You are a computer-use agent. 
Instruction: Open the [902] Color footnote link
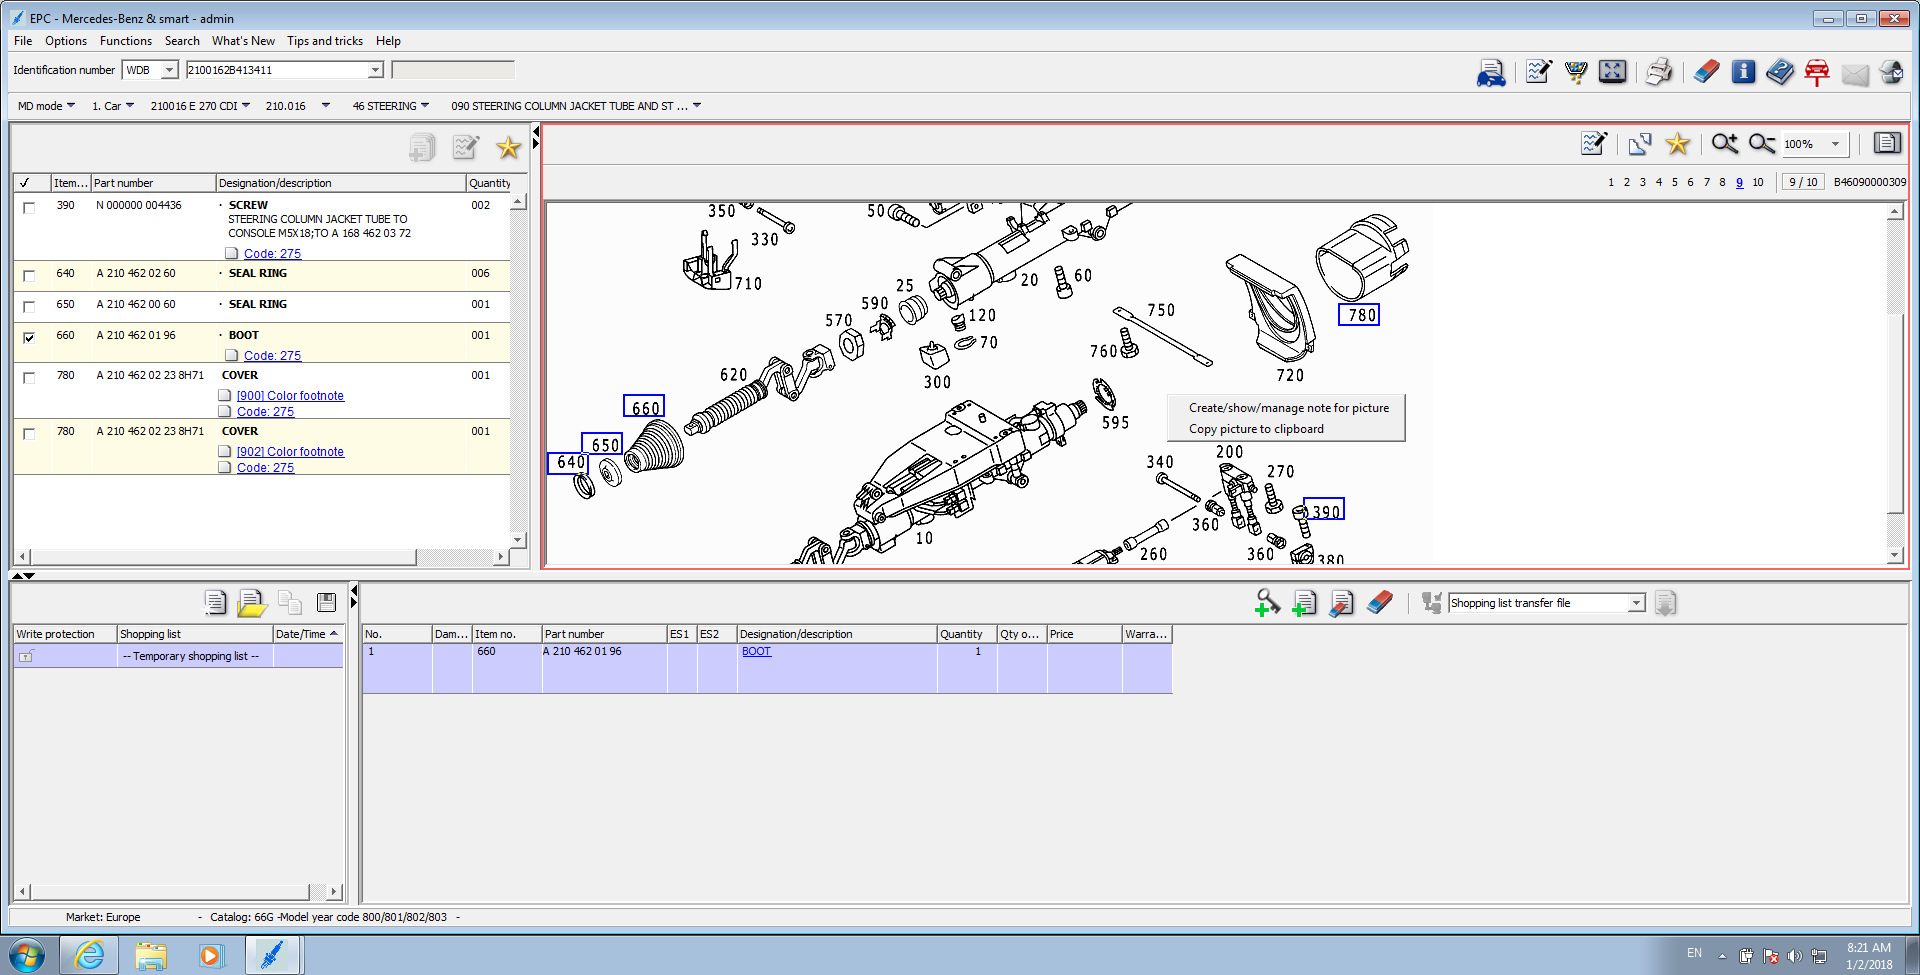point(290,452)
